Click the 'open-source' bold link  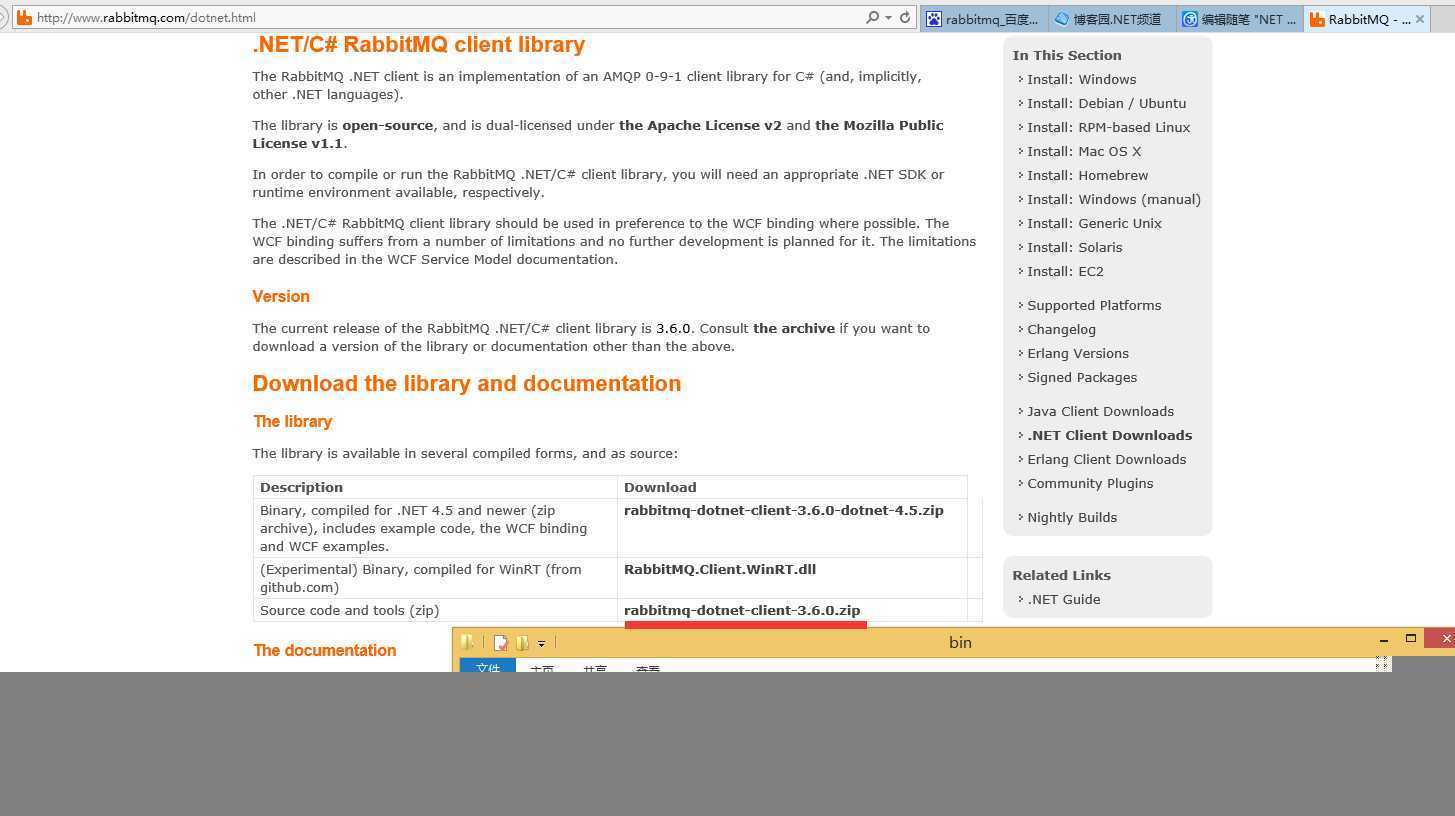click(387, 125)
